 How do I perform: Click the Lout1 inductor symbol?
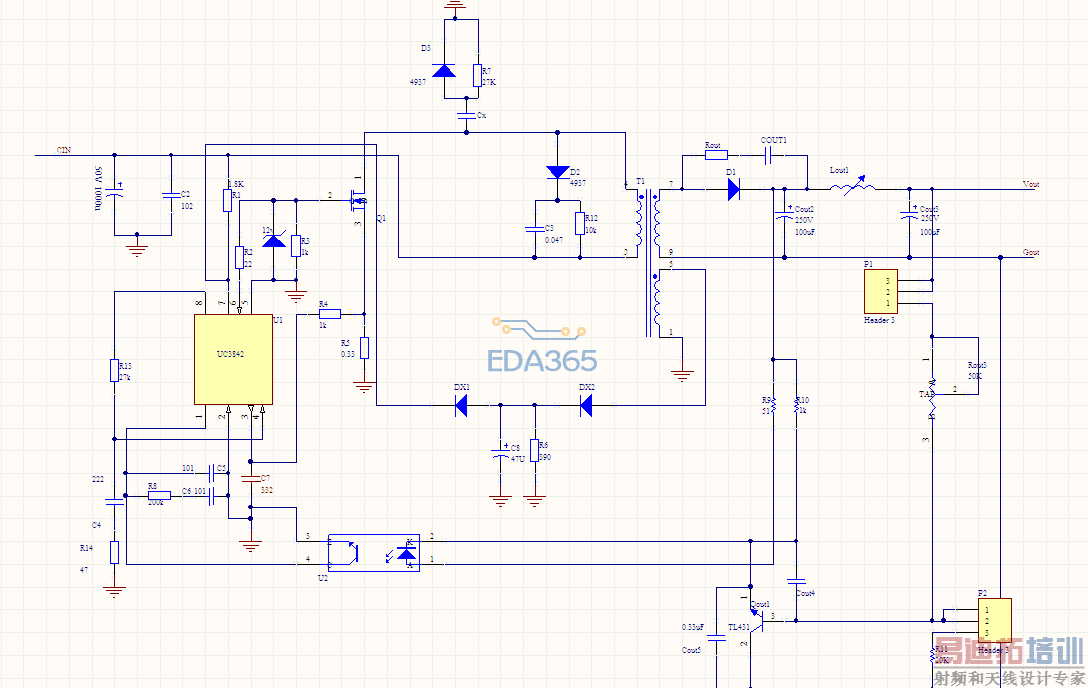pyautogui.click(x=853, y=186)
